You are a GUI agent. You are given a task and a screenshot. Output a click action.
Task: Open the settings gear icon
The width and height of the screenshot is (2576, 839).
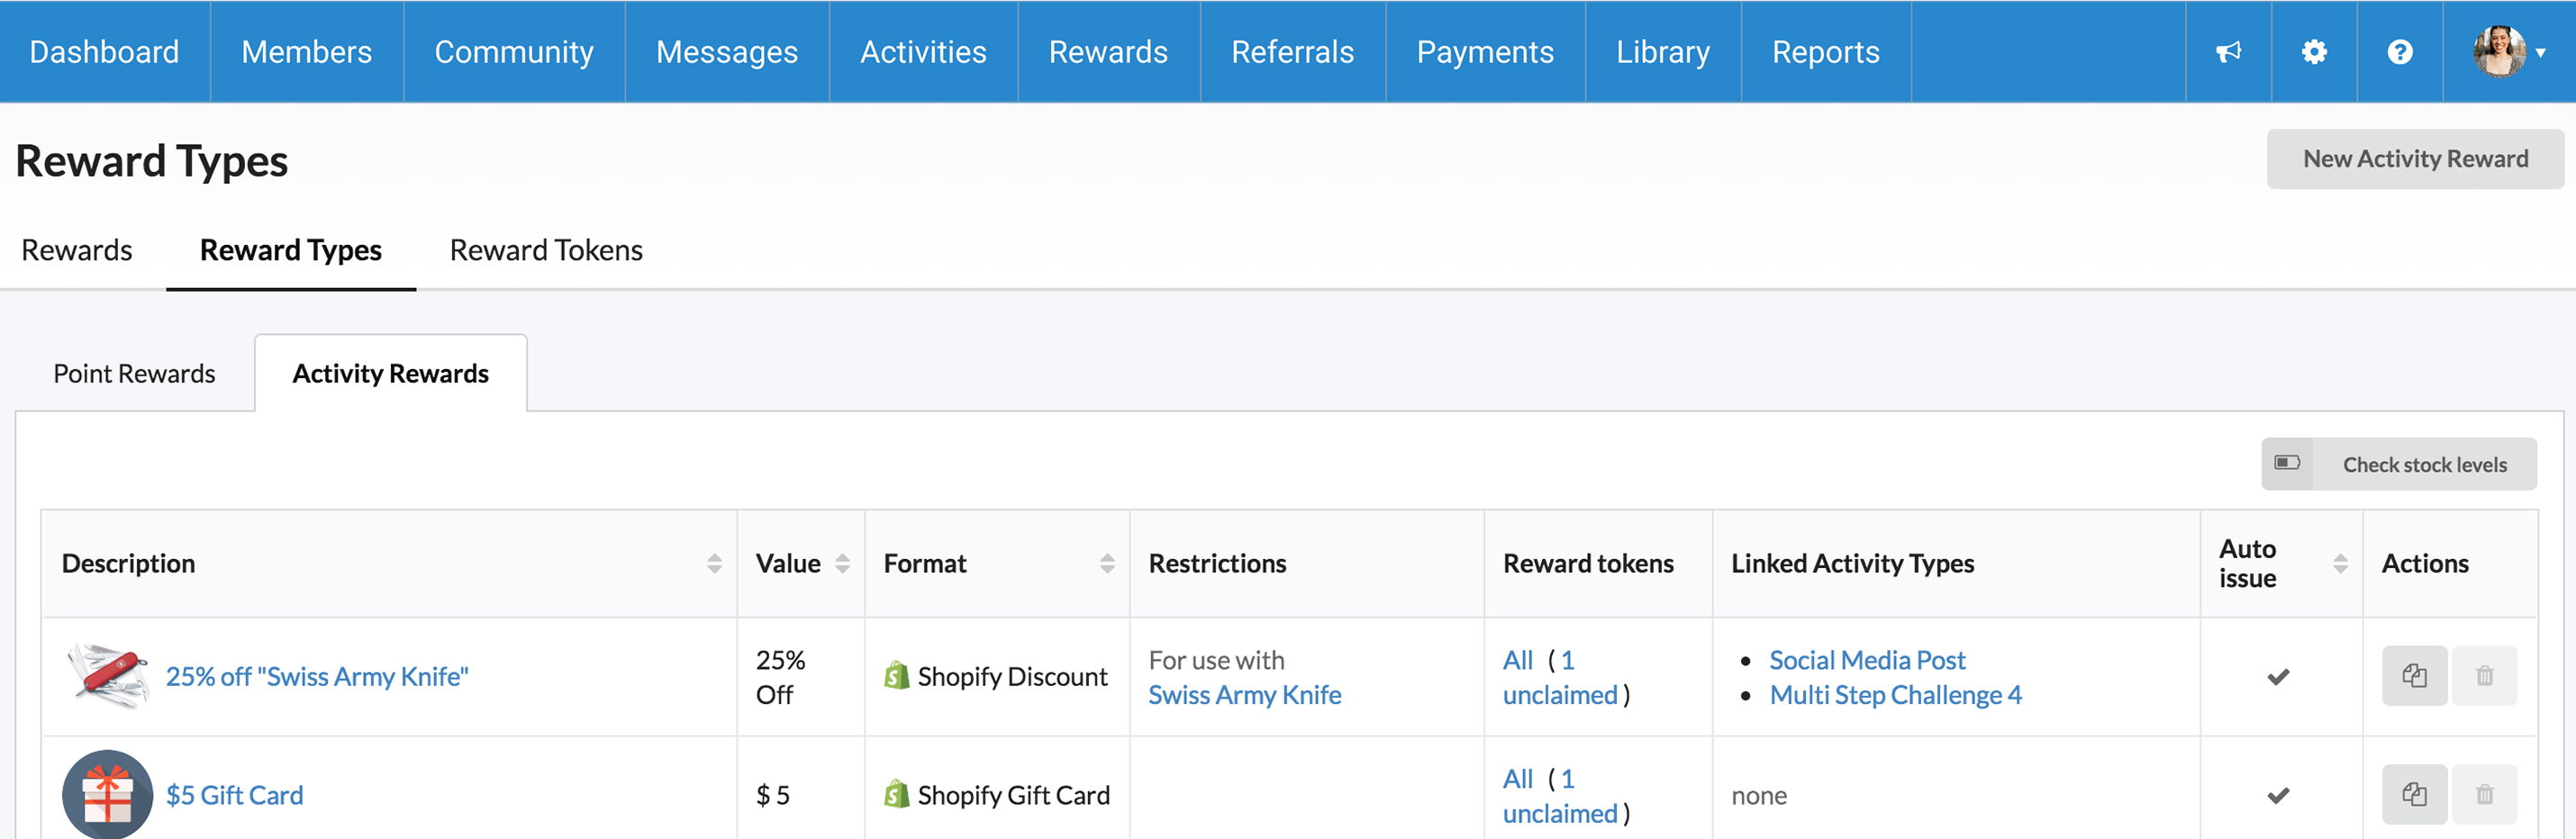[x=2314, y=52]
